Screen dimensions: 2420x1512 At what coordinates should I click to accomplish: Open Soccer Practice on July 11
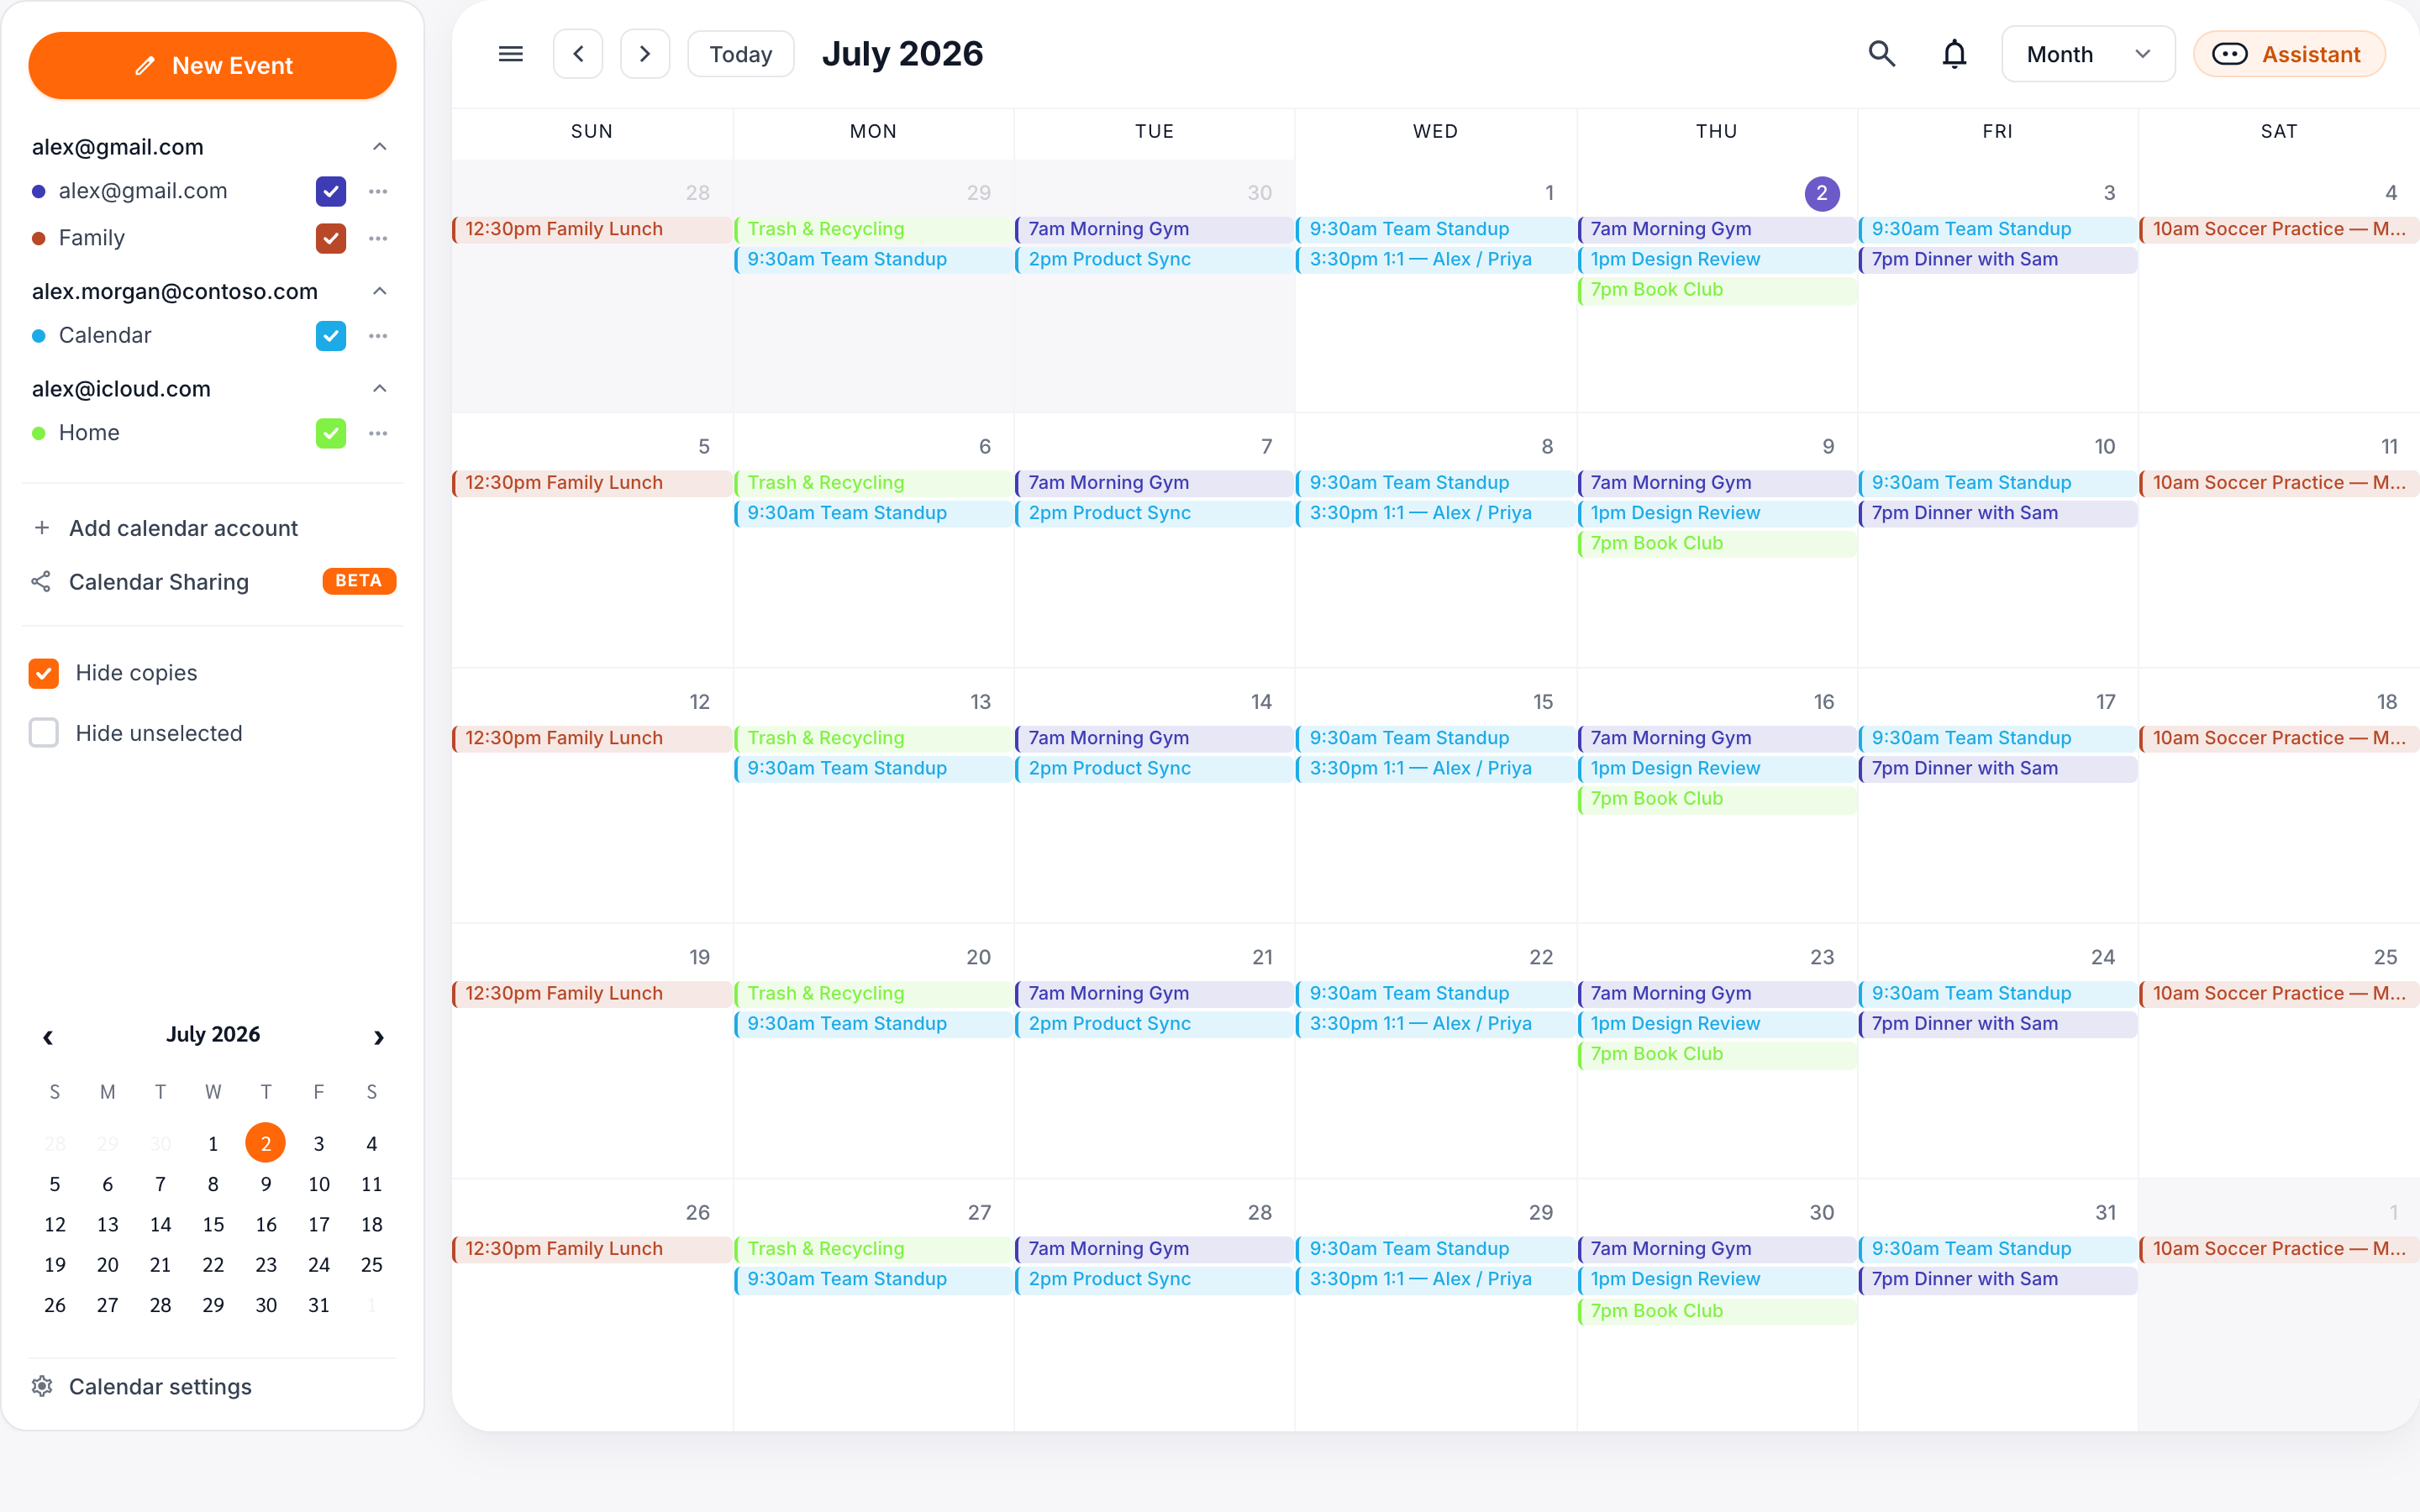[2279, 483]
